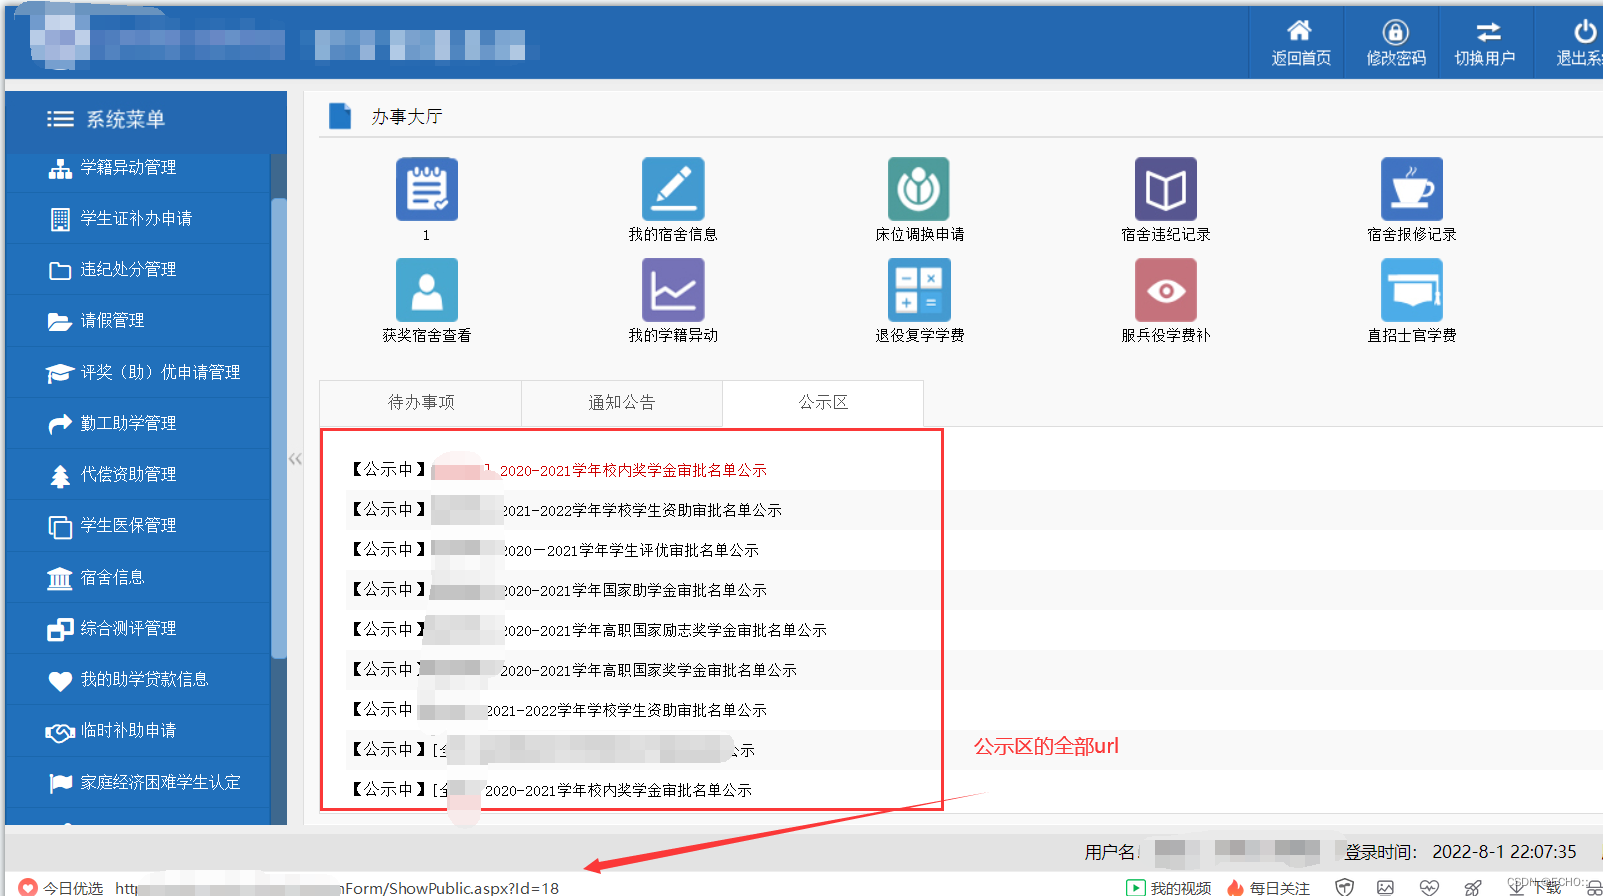Click the 服兵役学费补 eye icon

1165,290
